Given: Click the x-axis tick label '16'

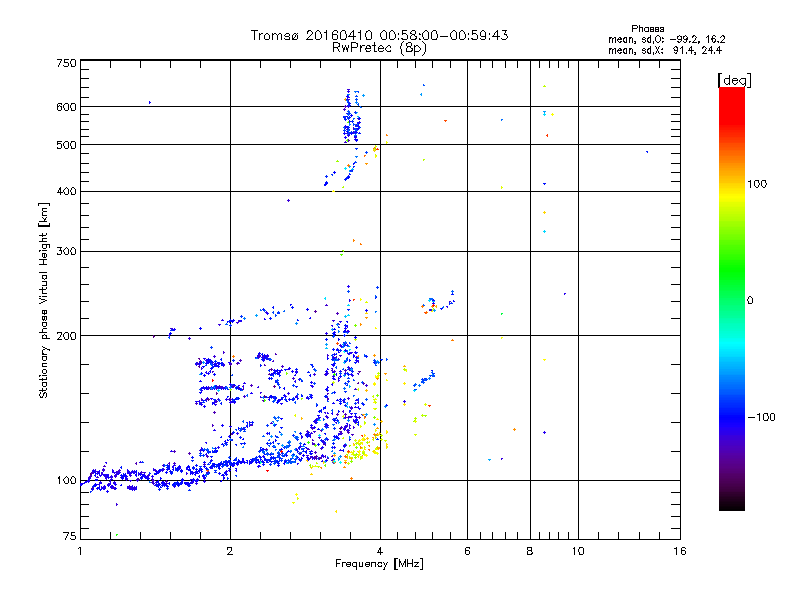Looking at the screenshot, I should [680, 551].
